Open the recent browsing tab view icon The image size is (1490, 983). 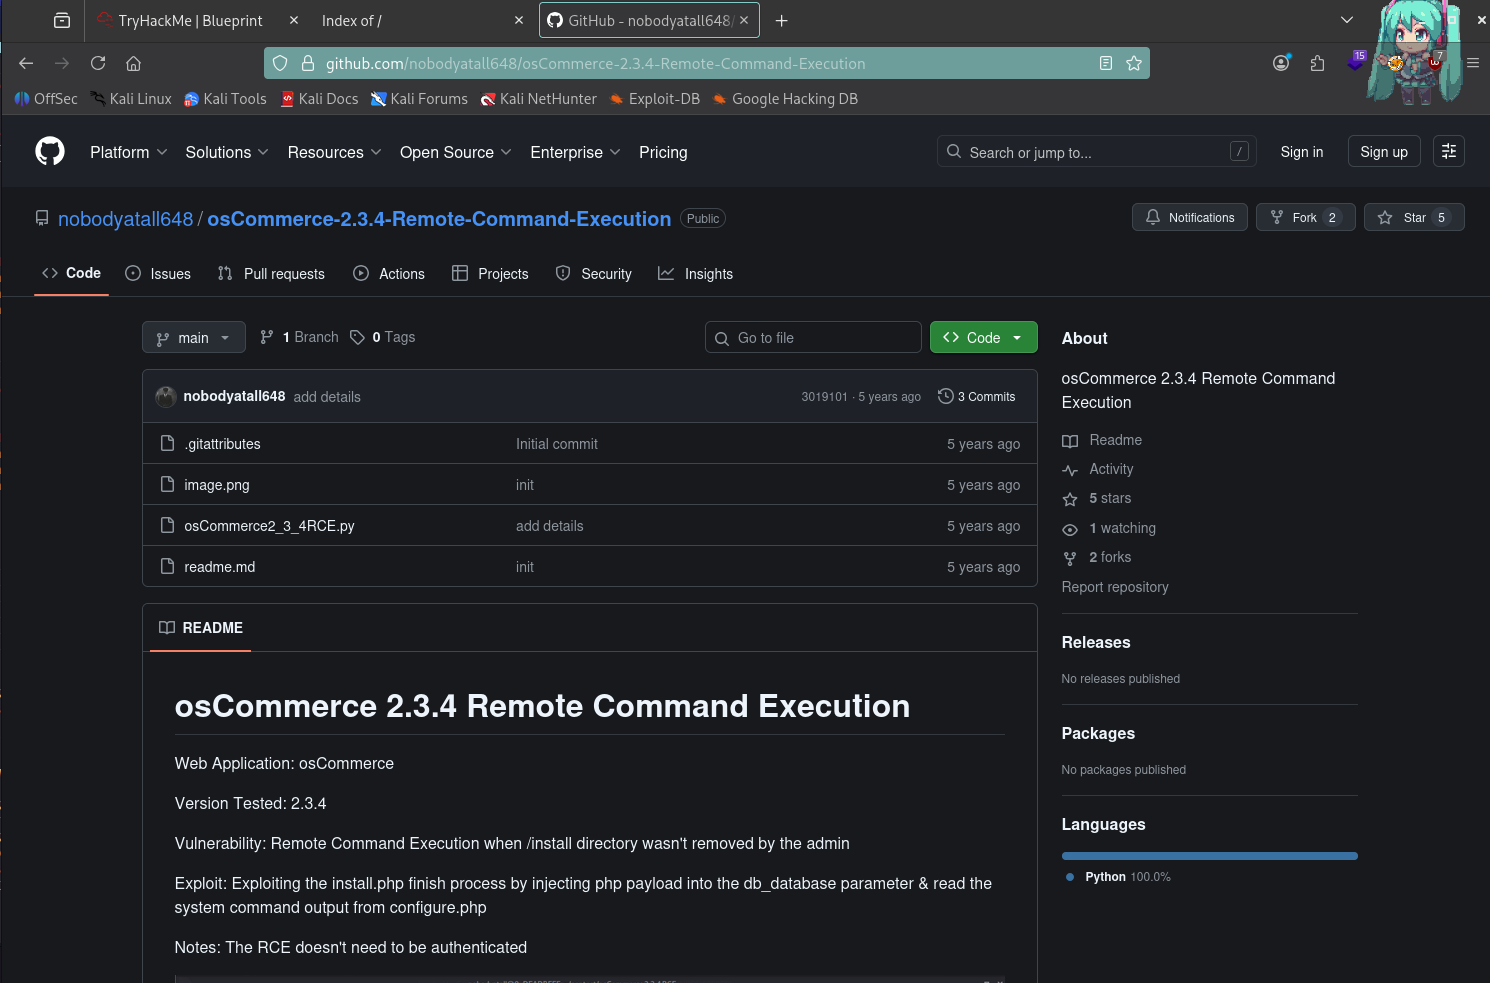tap(62, 20)
